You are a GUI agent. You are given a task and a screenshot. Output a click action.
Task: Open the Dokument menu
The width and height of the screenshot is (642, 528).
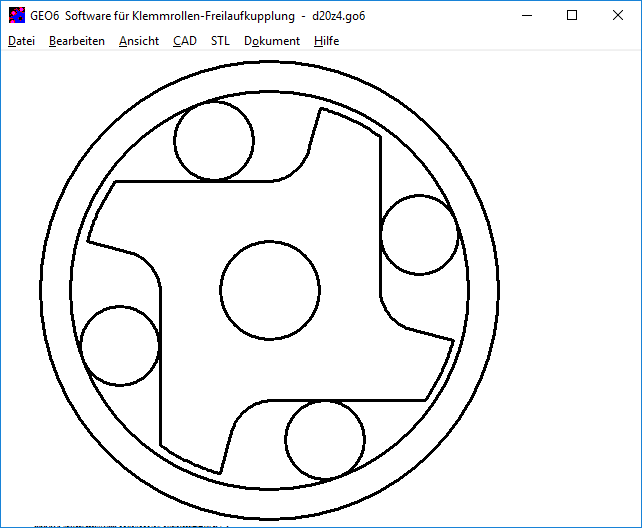[x=272, y=41]
